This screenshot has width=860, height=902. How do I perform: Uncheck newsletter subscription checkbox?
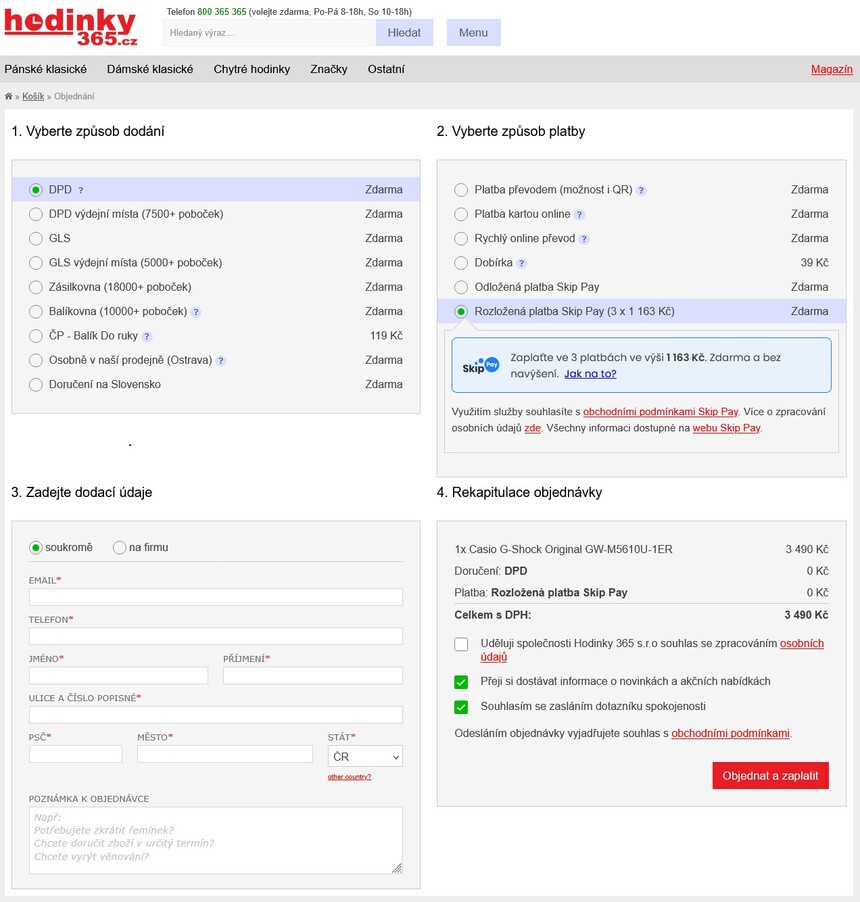[x=461, y=682]
